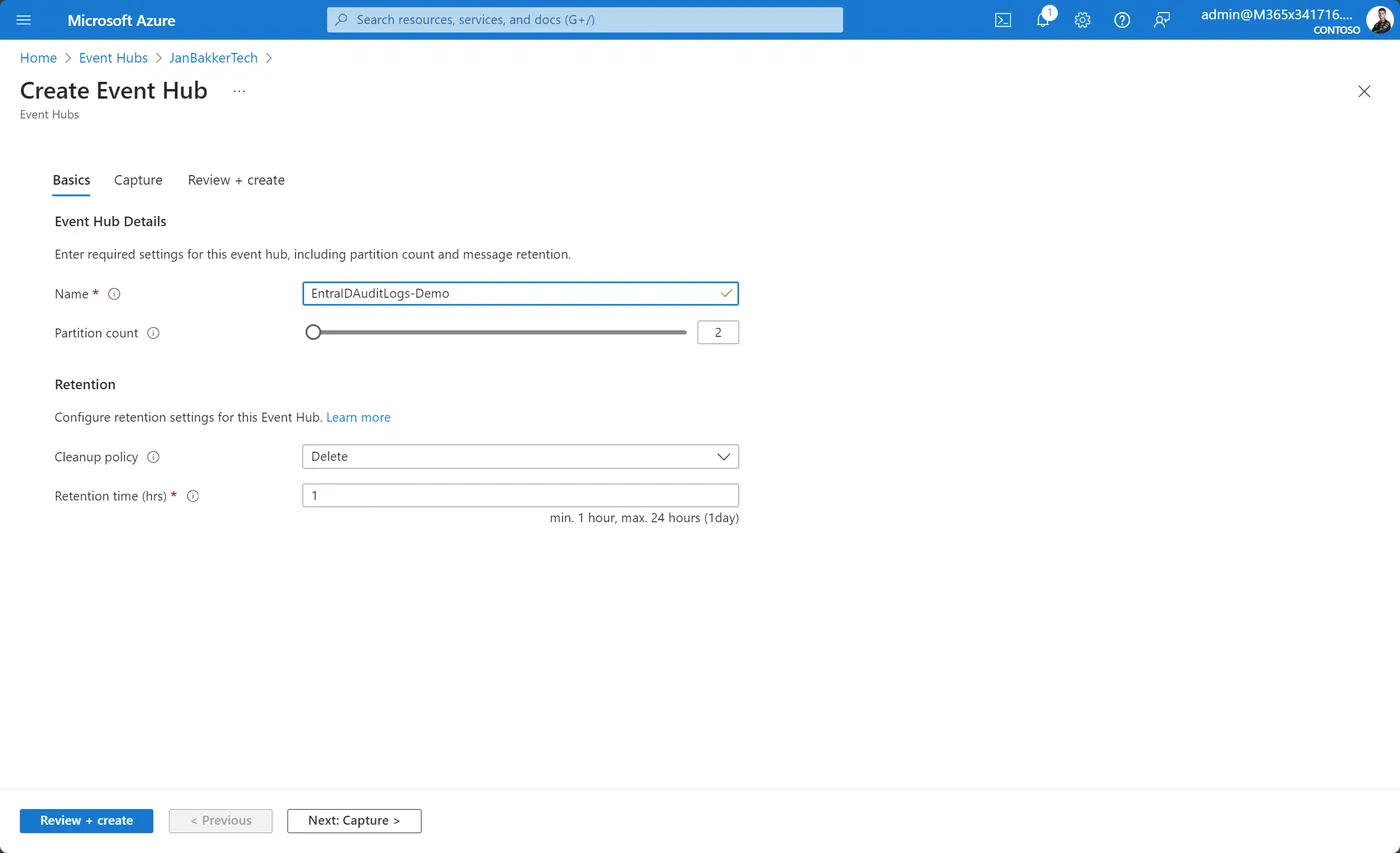Go to Home breadcrumb

point(38,58)
